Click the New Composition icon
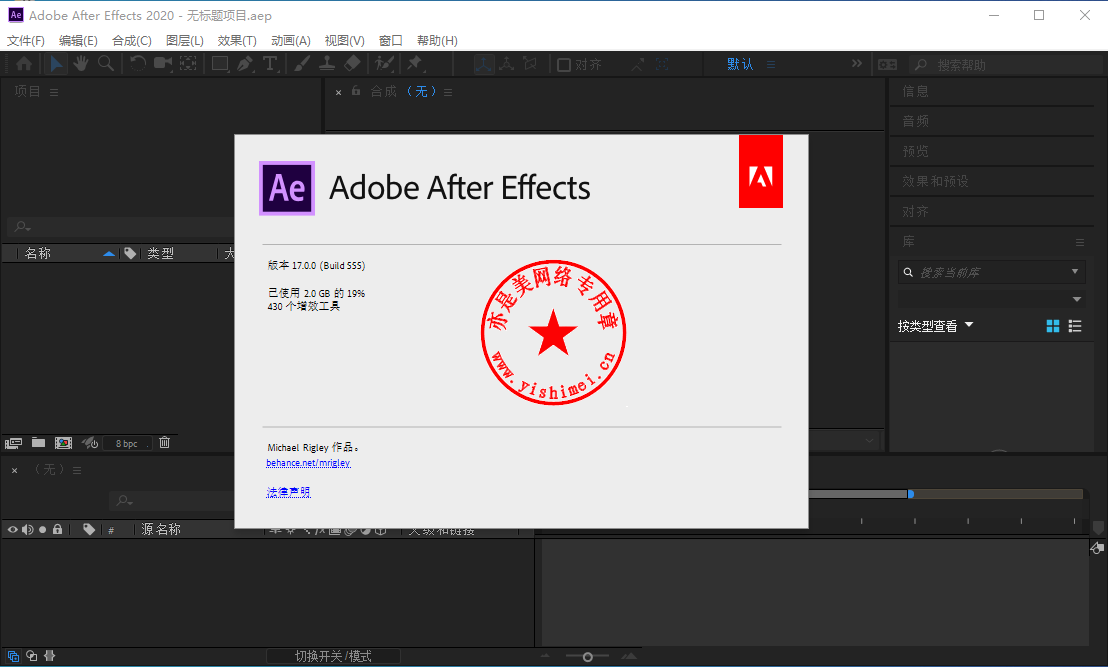 (64, 443)
